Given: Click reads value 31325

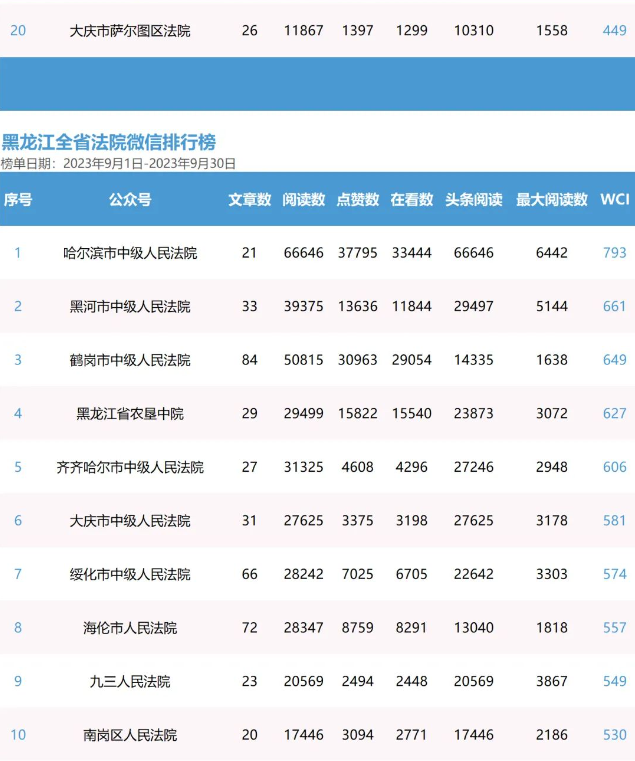Looking at the screenshot, I should pyautogui.click(x=303, y=467).
